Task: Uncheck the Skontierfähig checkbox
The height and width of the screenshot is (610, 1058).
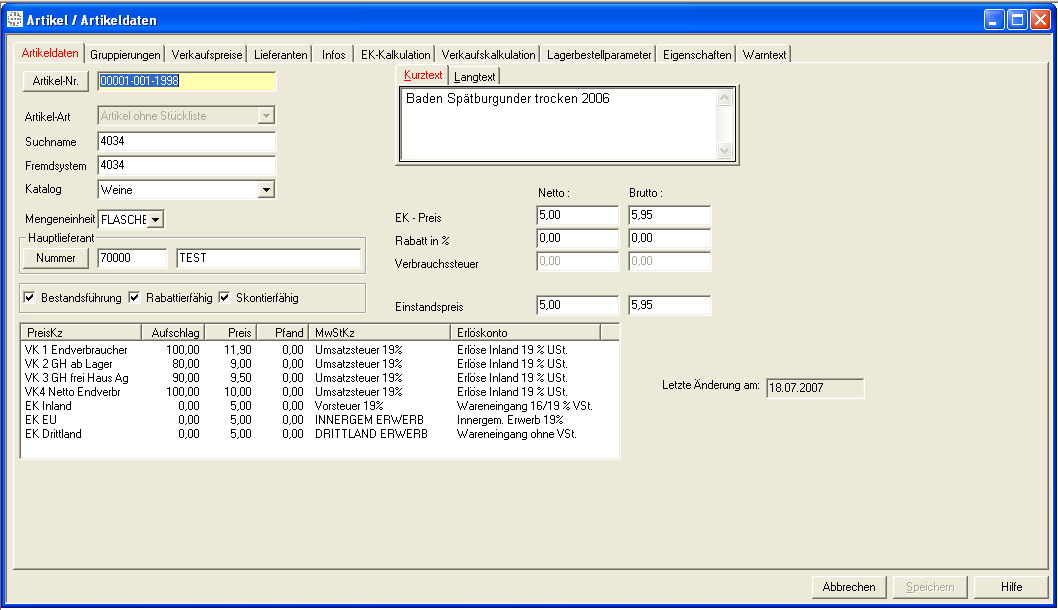Action: click(224, 298)
